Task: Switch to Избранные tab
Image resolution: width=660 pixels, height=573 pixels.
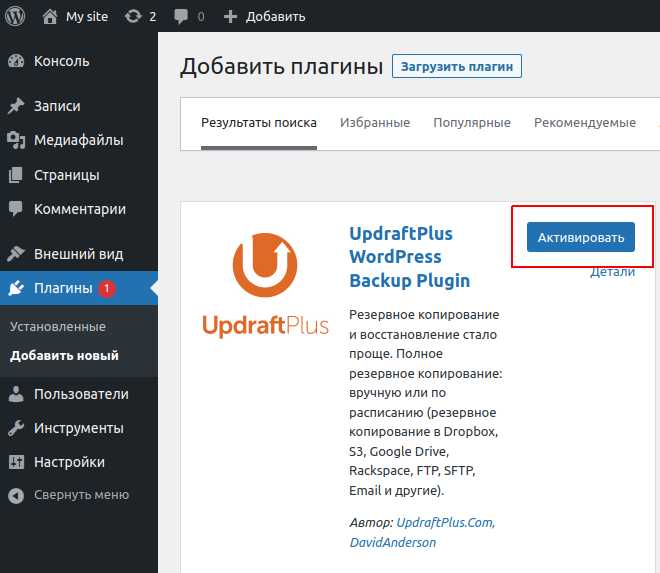Action: tap(375, 123)
